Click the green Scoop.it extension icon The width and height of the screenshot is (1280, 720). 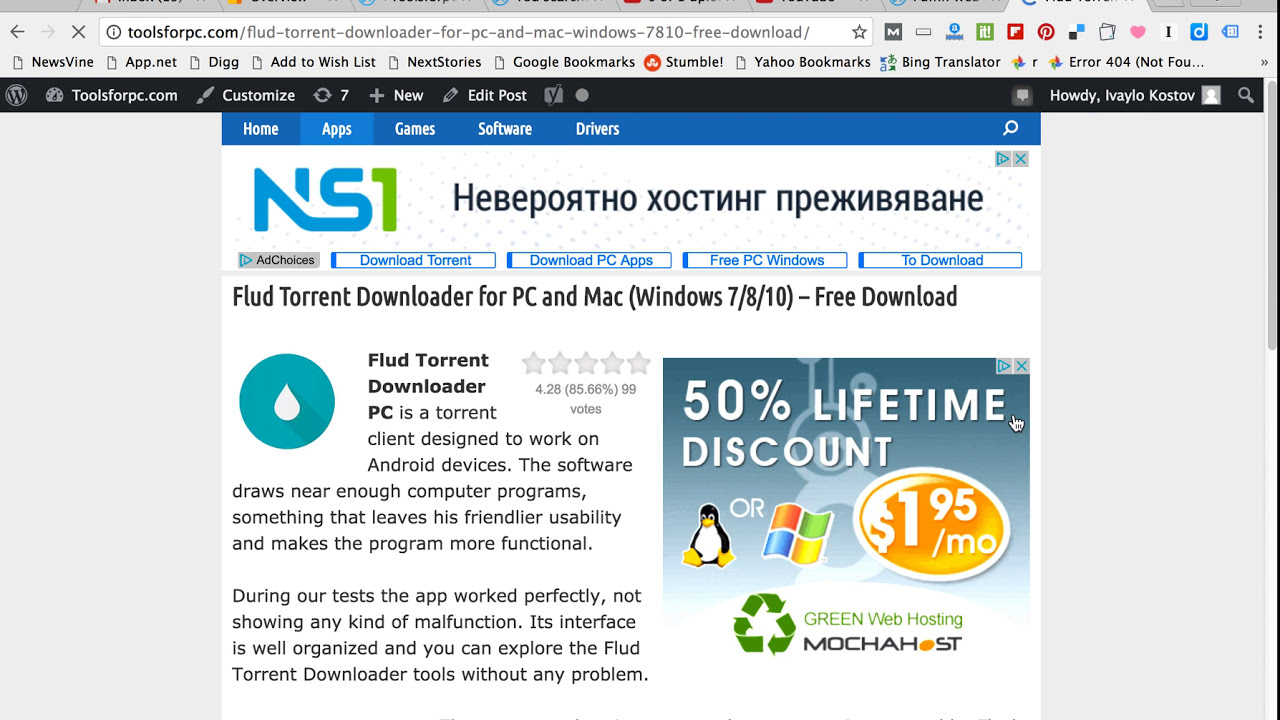(x=985, y=32)
